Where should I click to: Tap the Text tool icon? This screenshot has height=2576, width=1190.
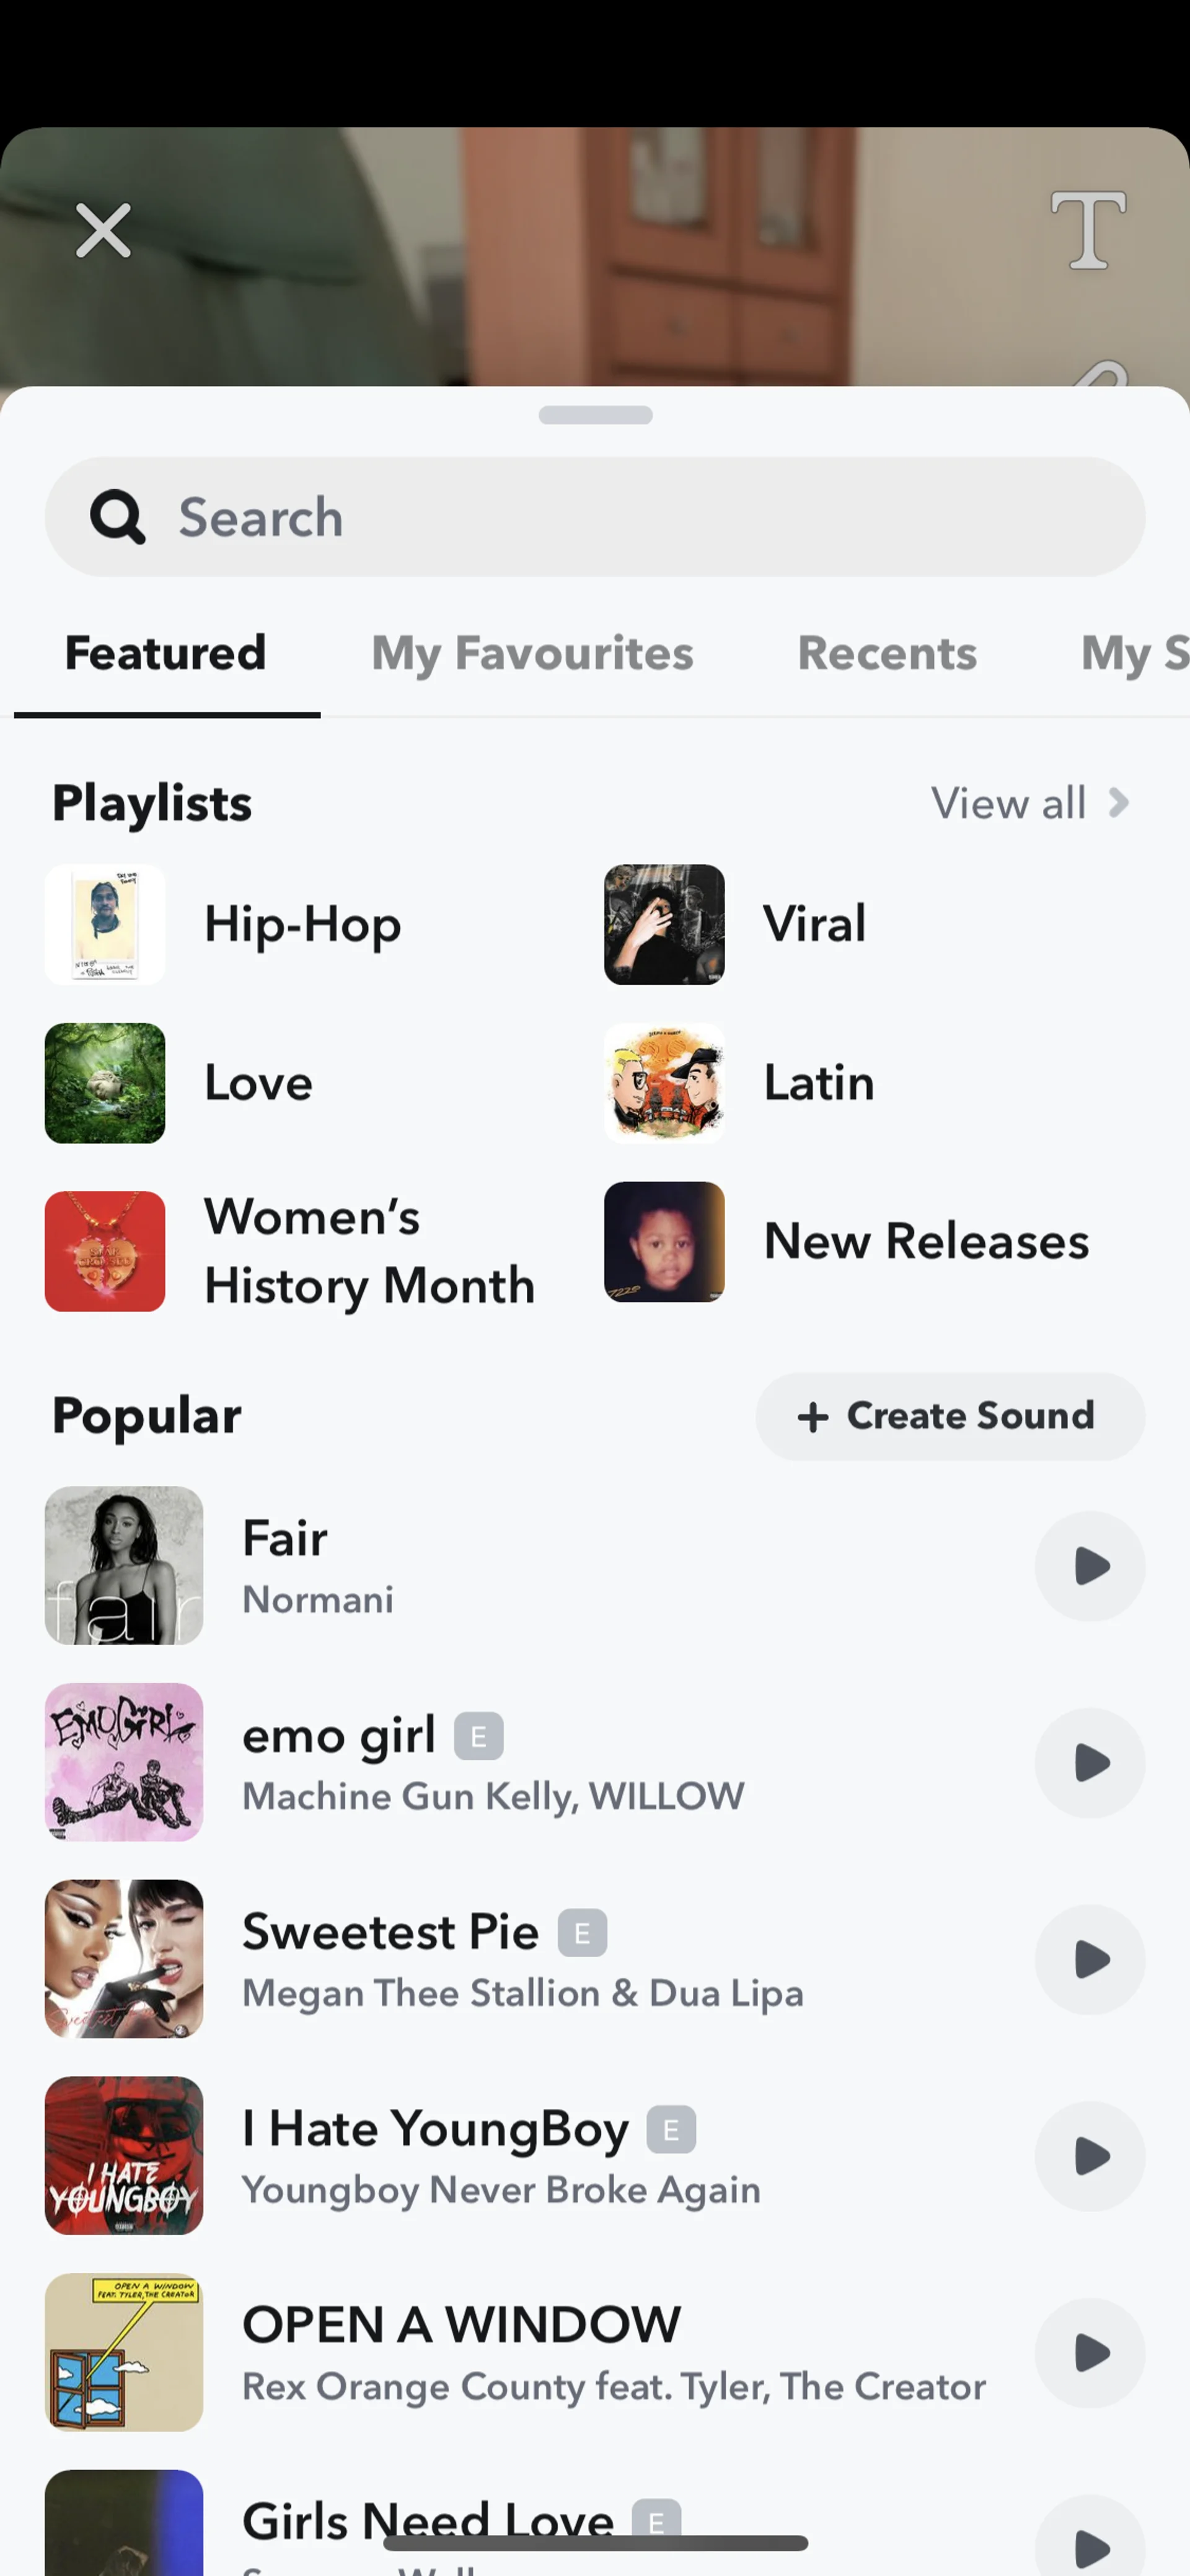[1088, 231]
